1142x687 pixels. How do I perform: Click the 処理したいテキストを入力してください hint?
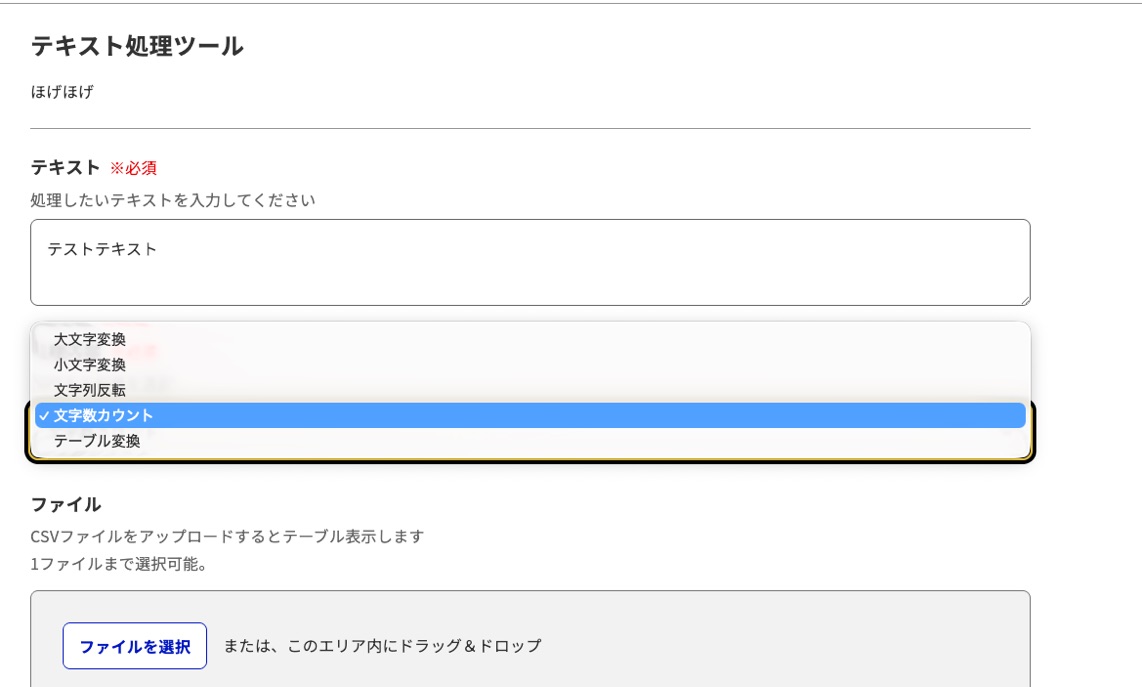173,200
